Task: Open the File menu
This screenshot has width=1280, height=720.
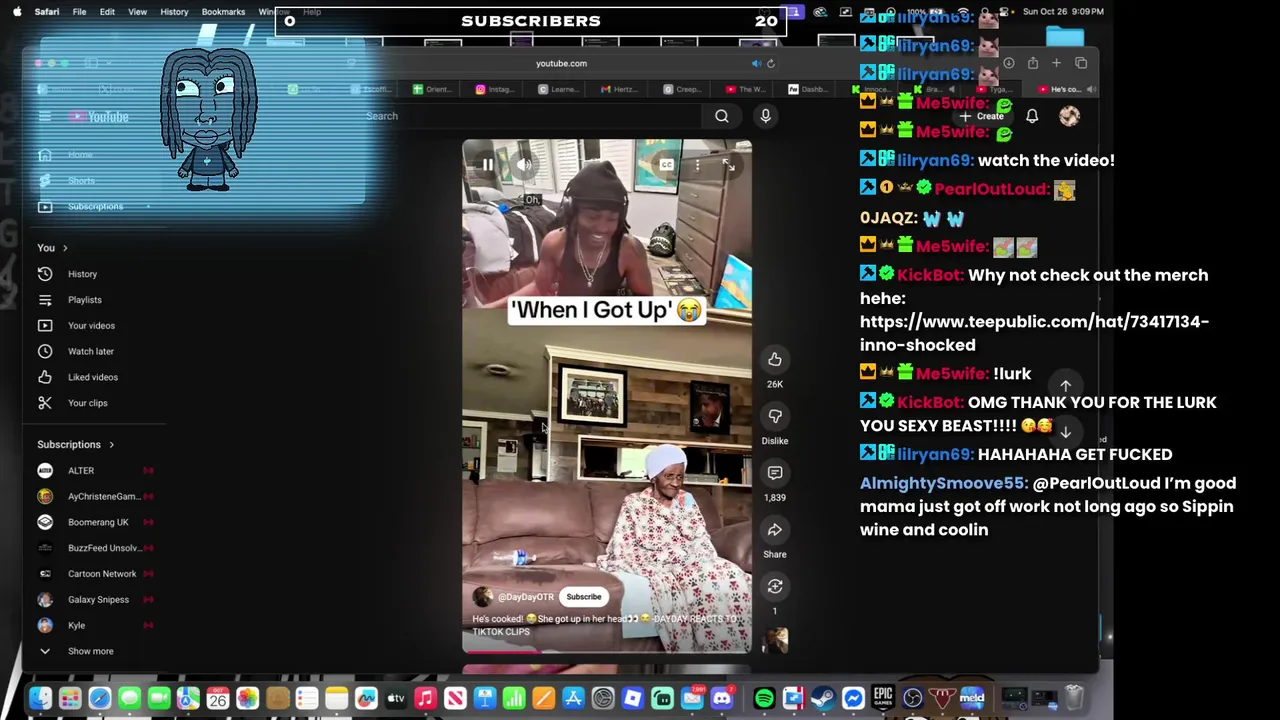Action: tap(79, 12)
